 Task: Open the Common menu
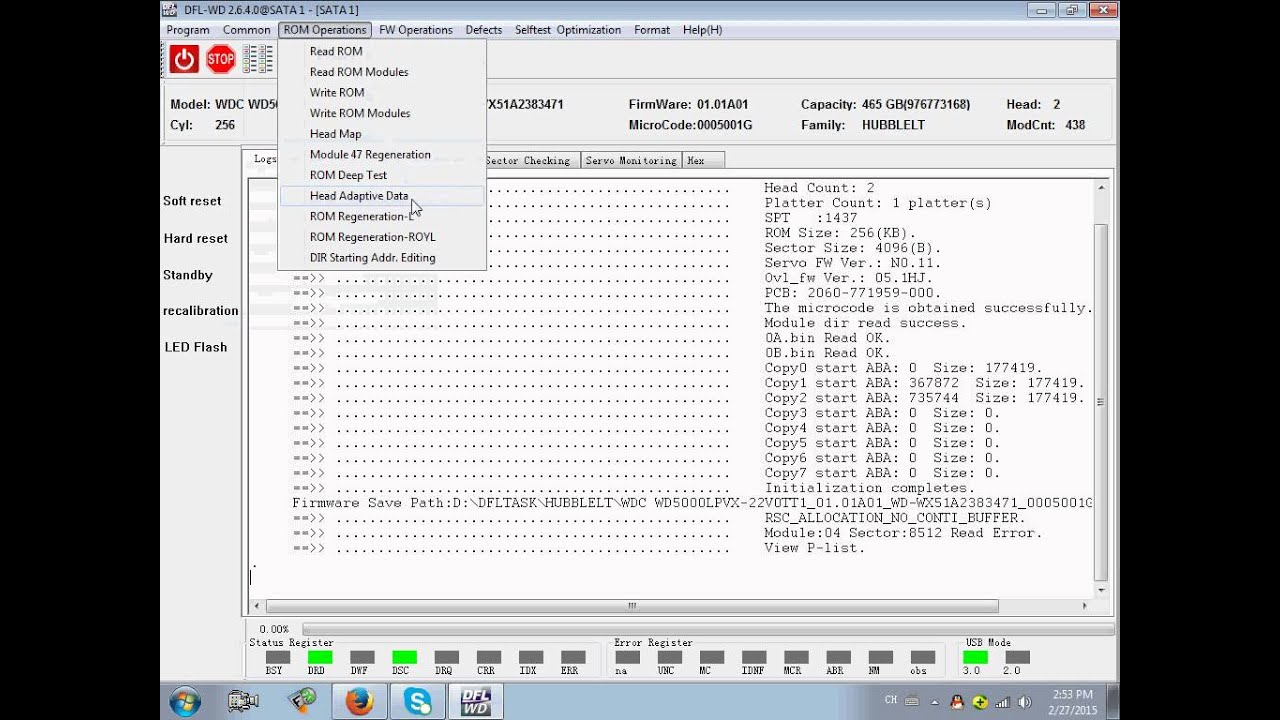tap(247, 30)
